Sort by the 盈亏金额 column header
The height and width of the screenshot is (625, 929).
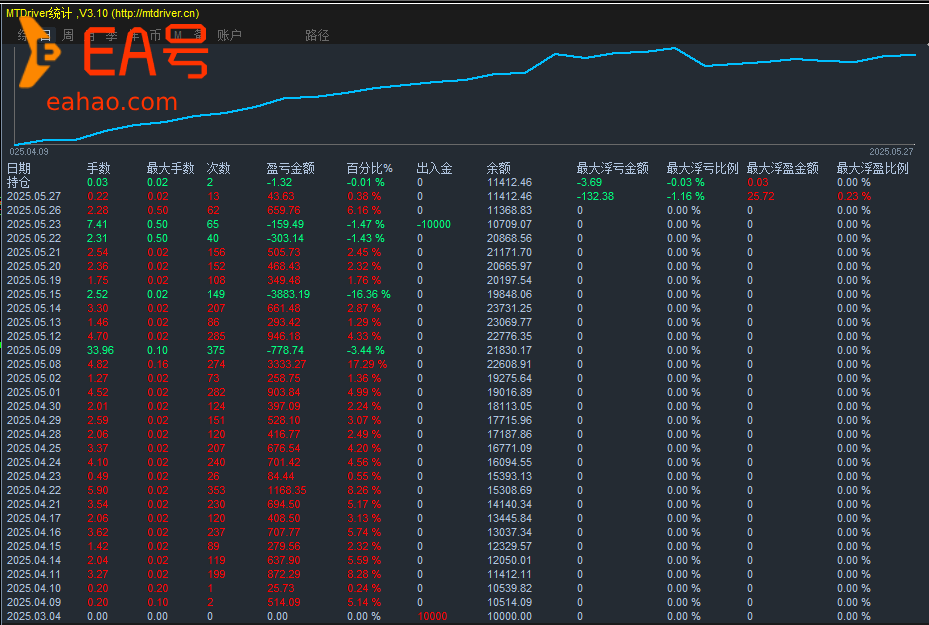point(291,168)
